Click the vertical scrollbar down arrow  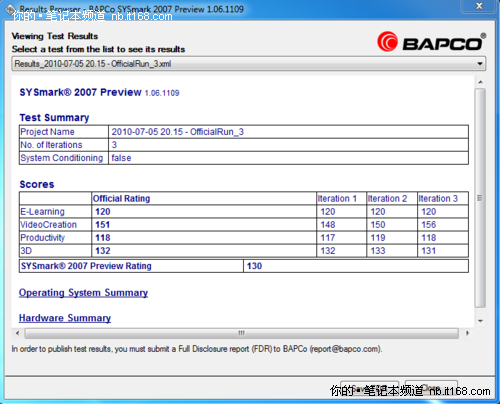480,321
